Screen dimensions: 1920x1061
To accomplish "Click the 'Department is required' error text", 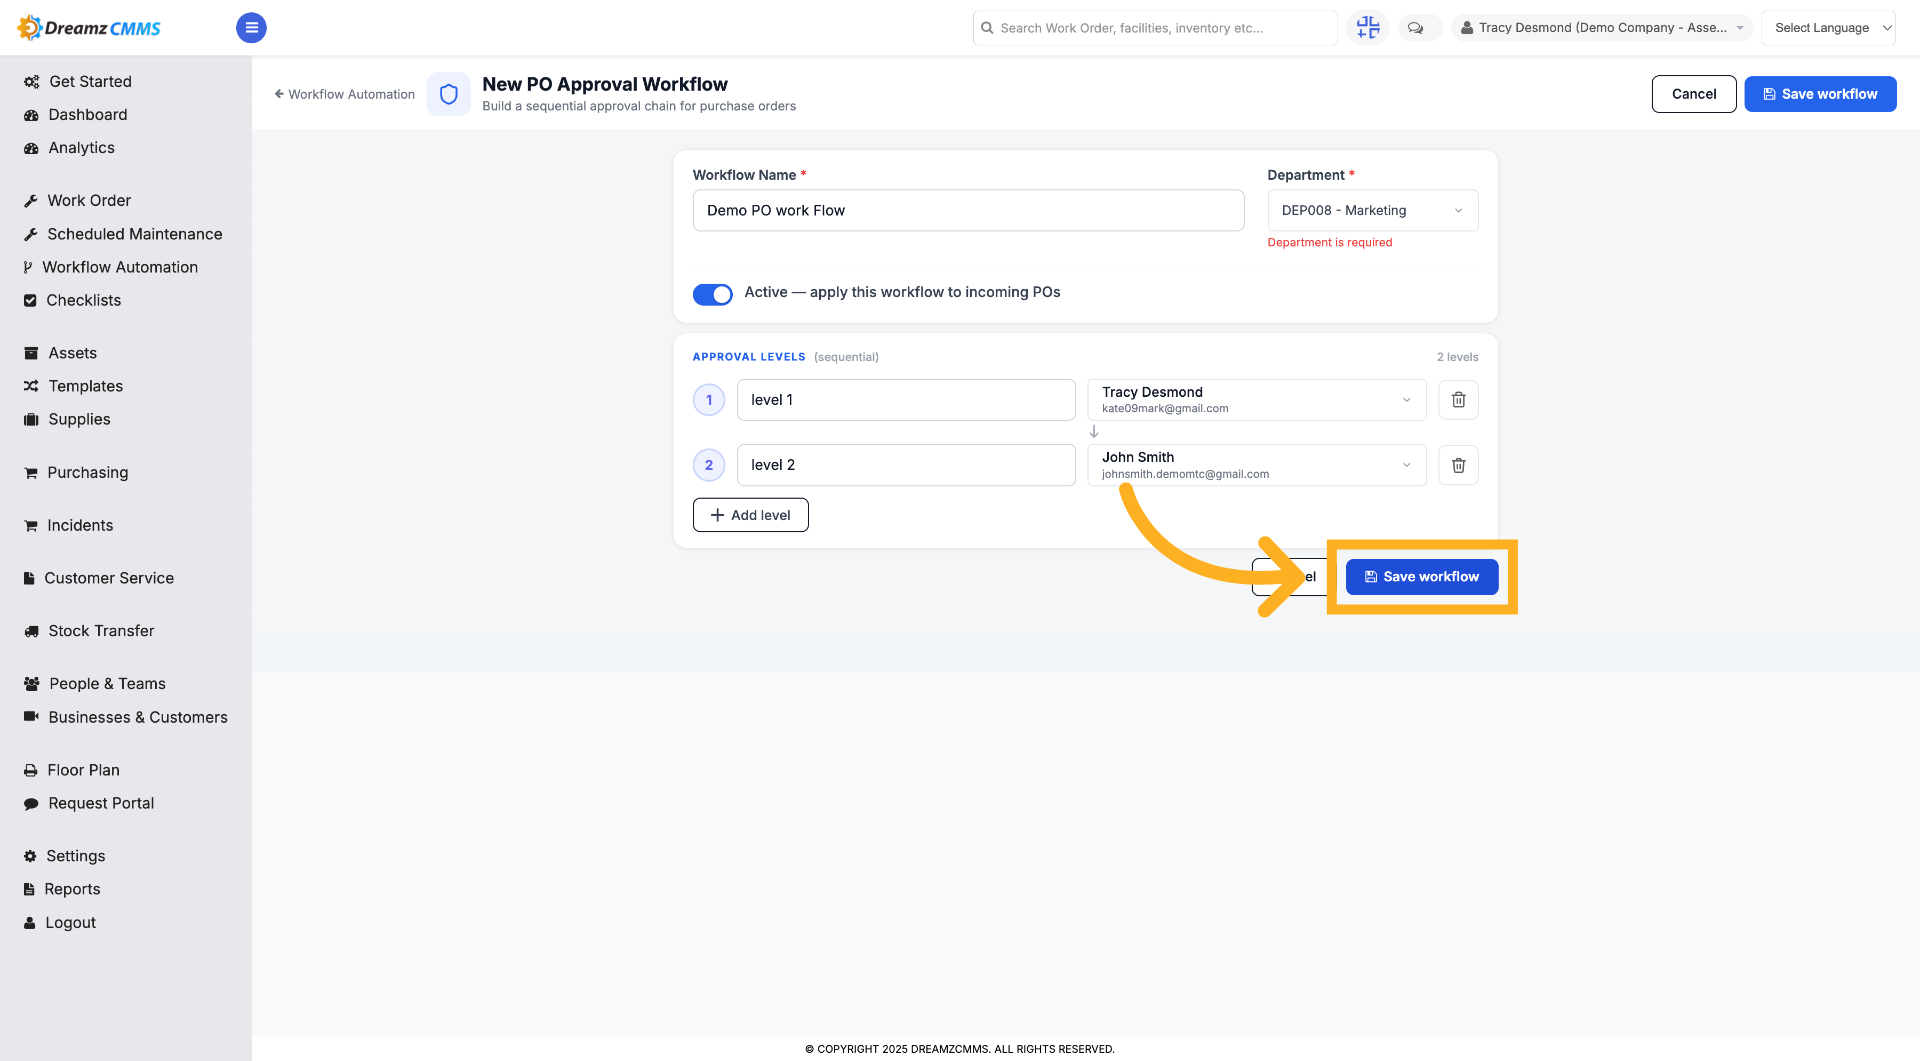I will point(1329,242).
